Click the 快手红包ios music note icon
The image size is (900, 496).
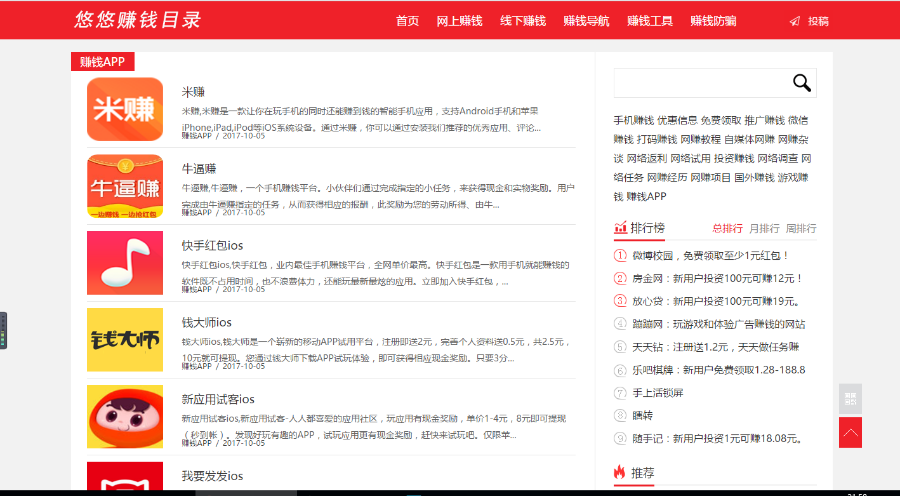[125, 263]
